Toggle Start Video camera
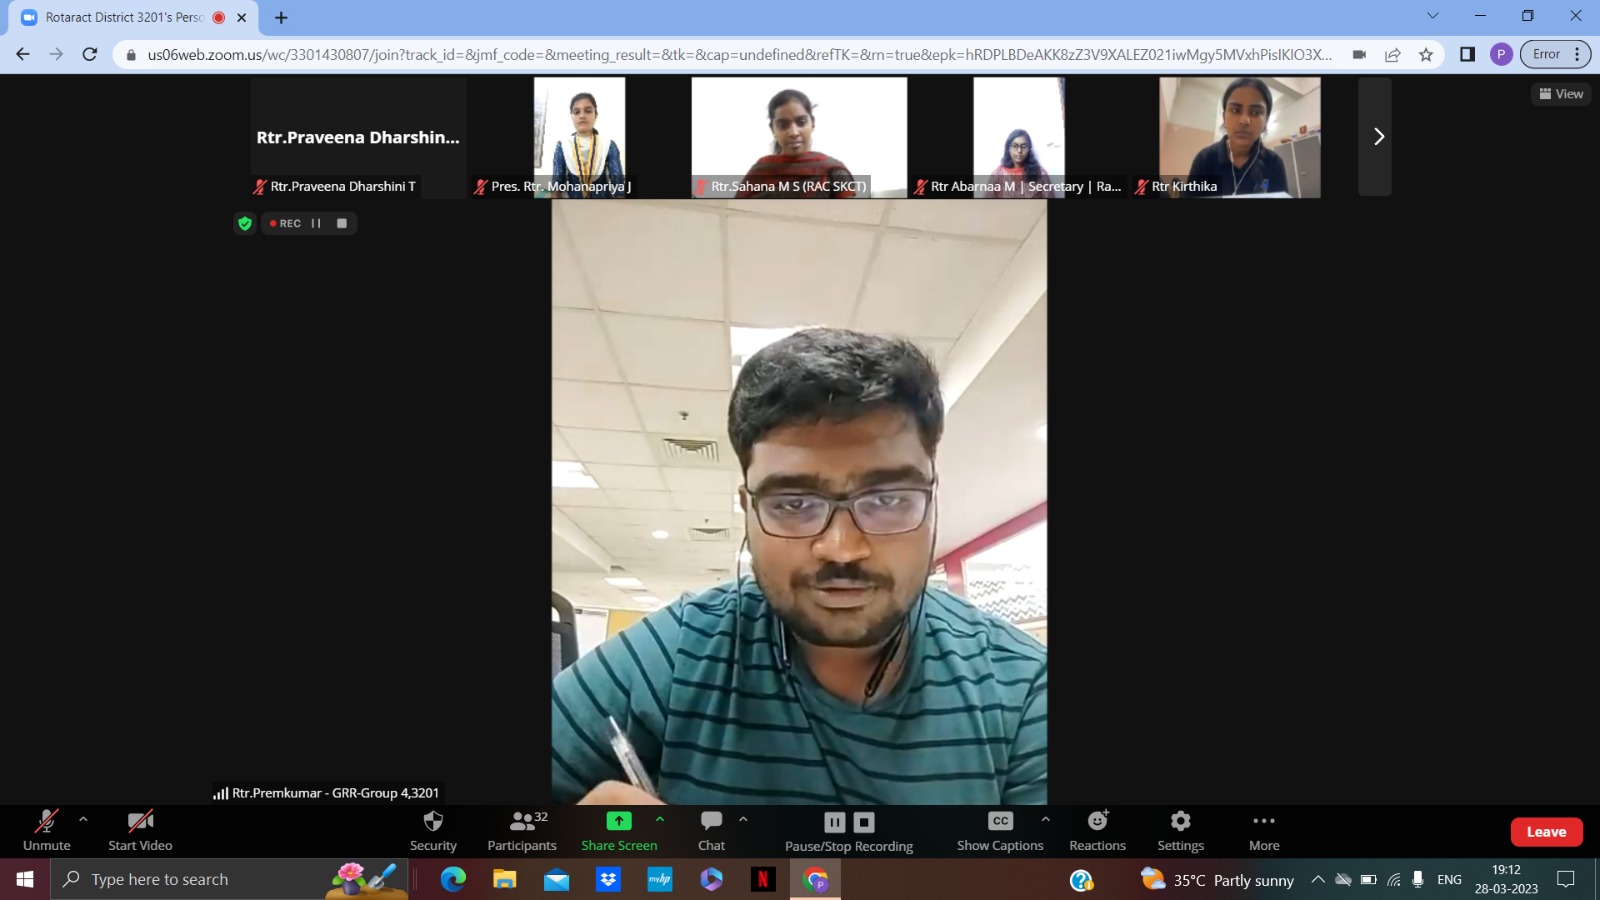 point(140,822)
